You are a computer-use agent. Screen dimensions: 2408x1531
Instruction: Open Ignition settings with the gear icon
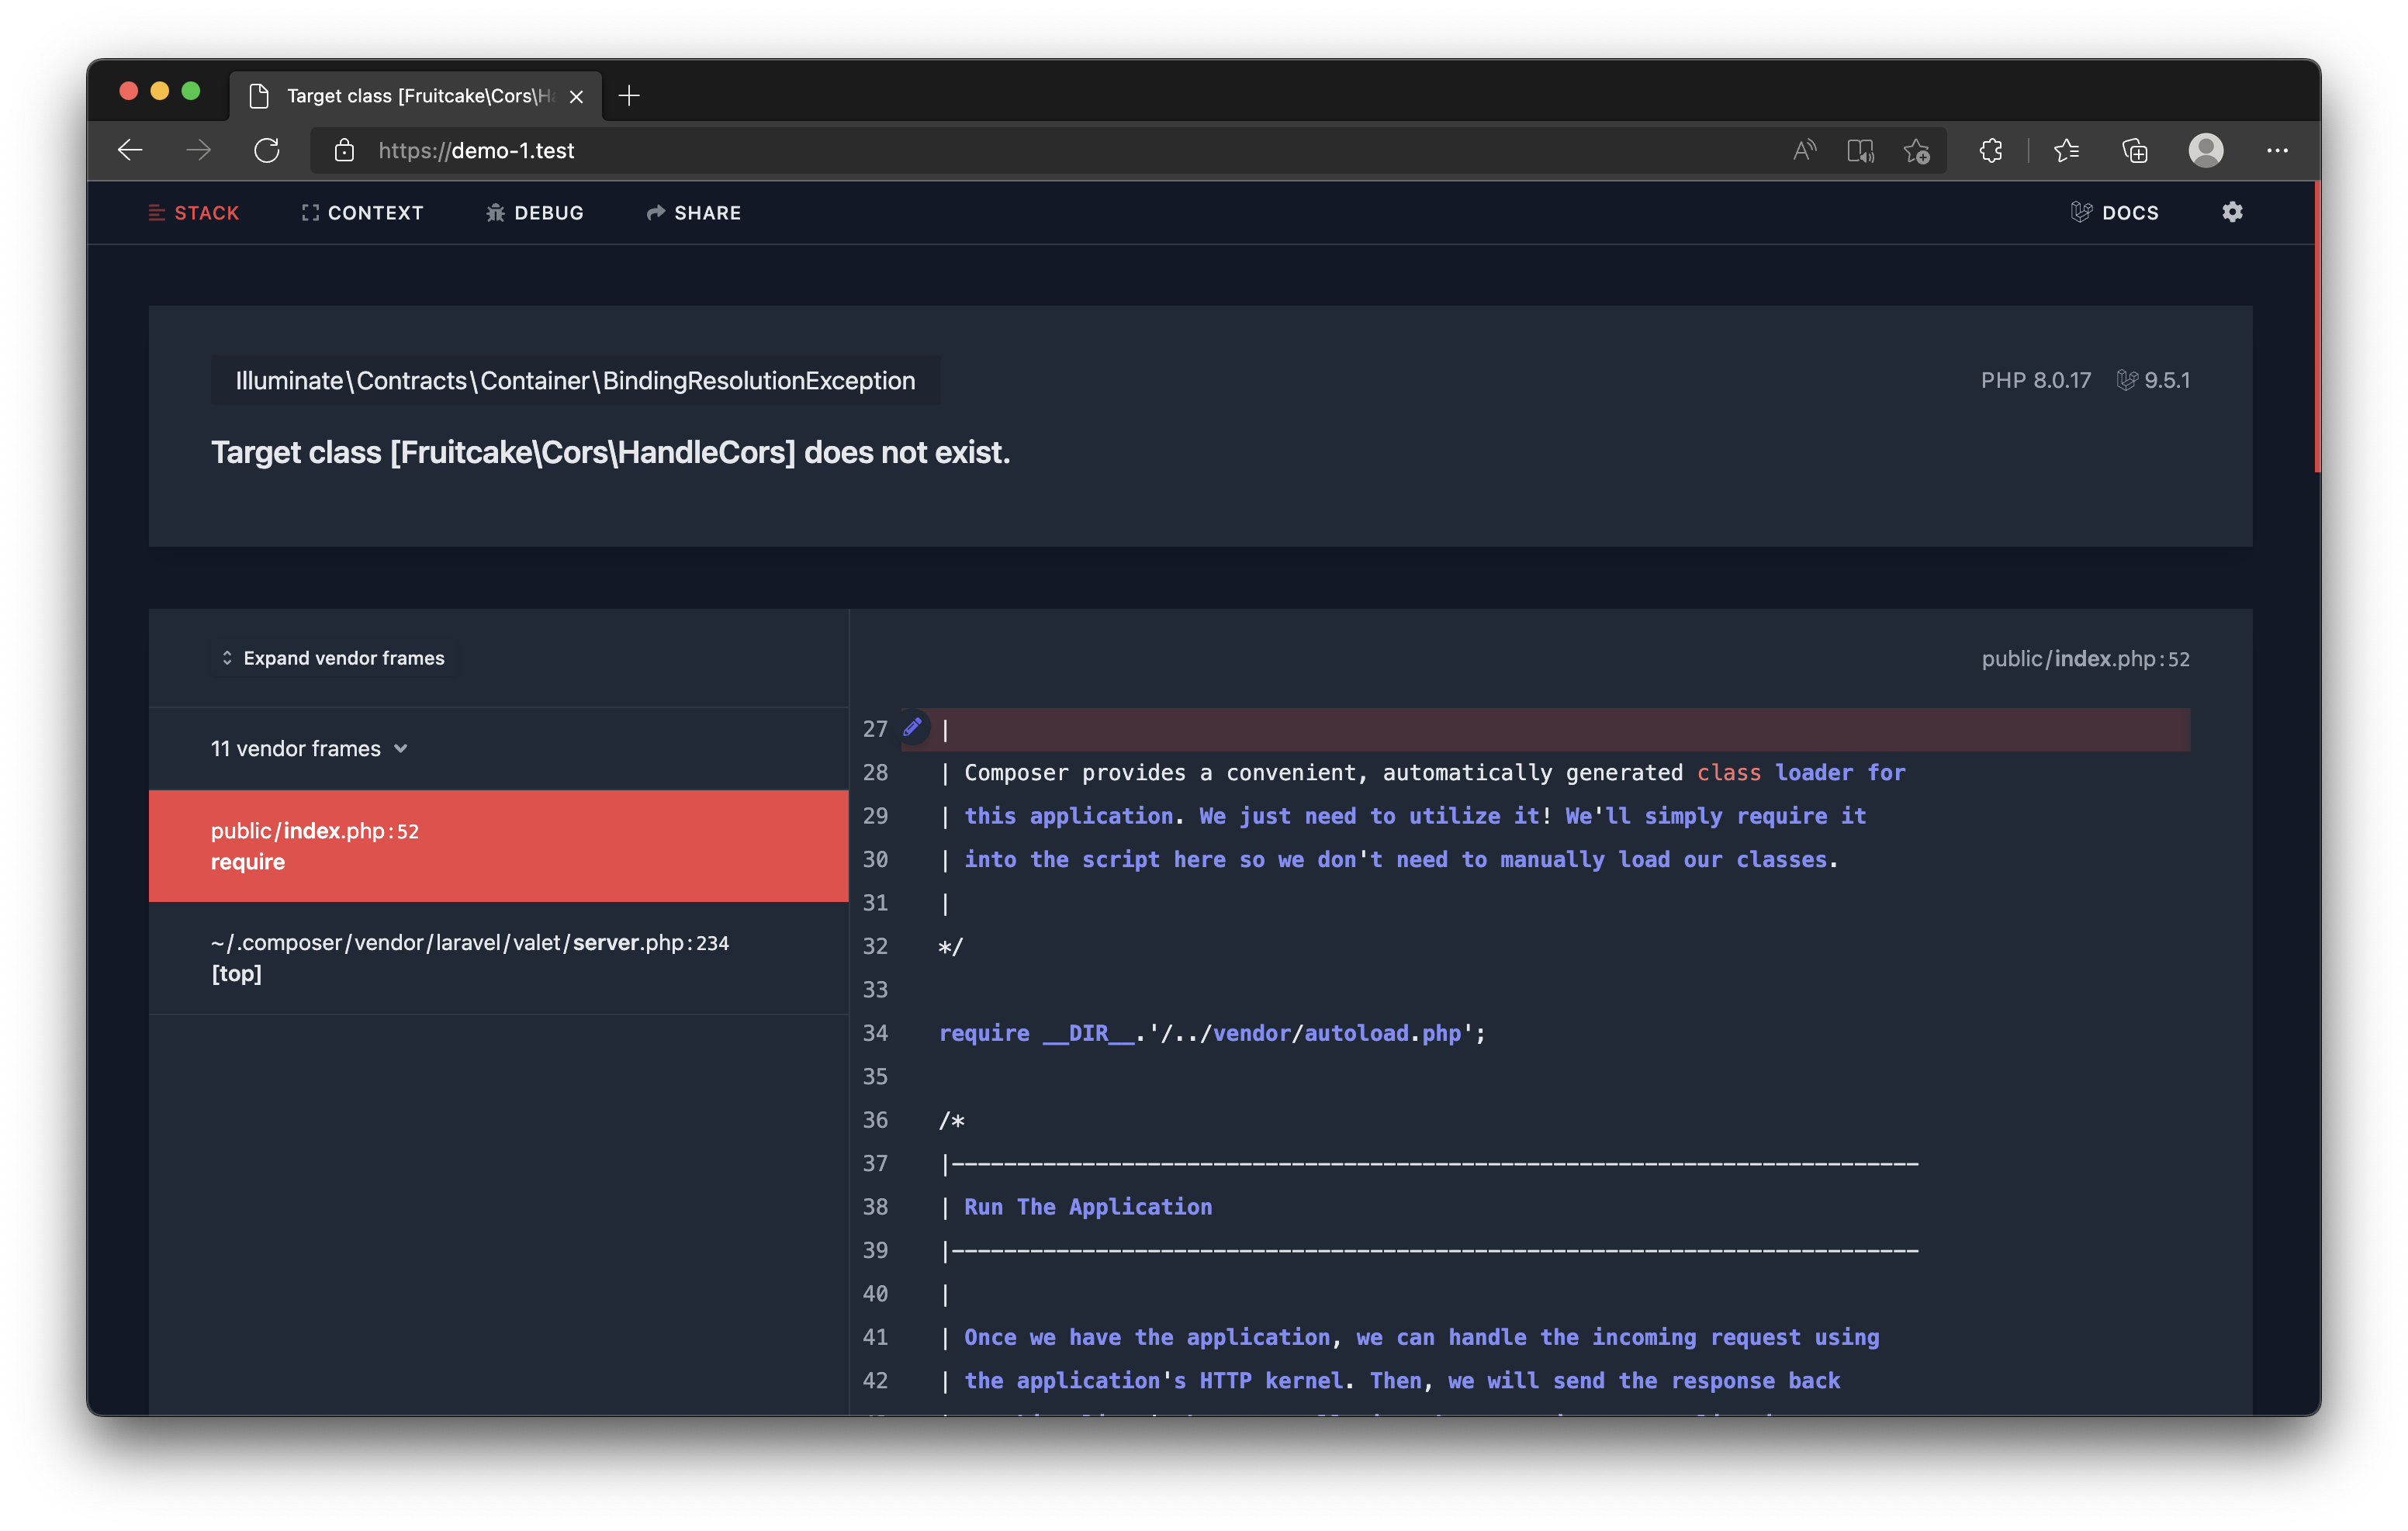click(2231, 212)
